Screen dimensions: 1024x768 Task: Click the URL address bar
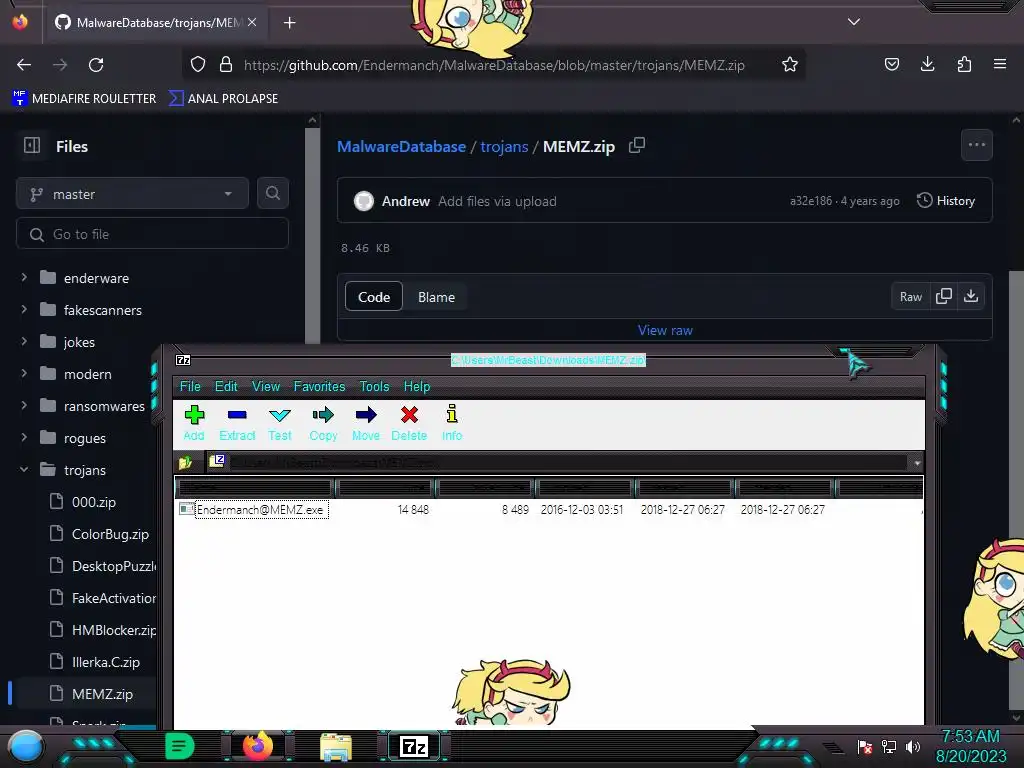point(494,65)
